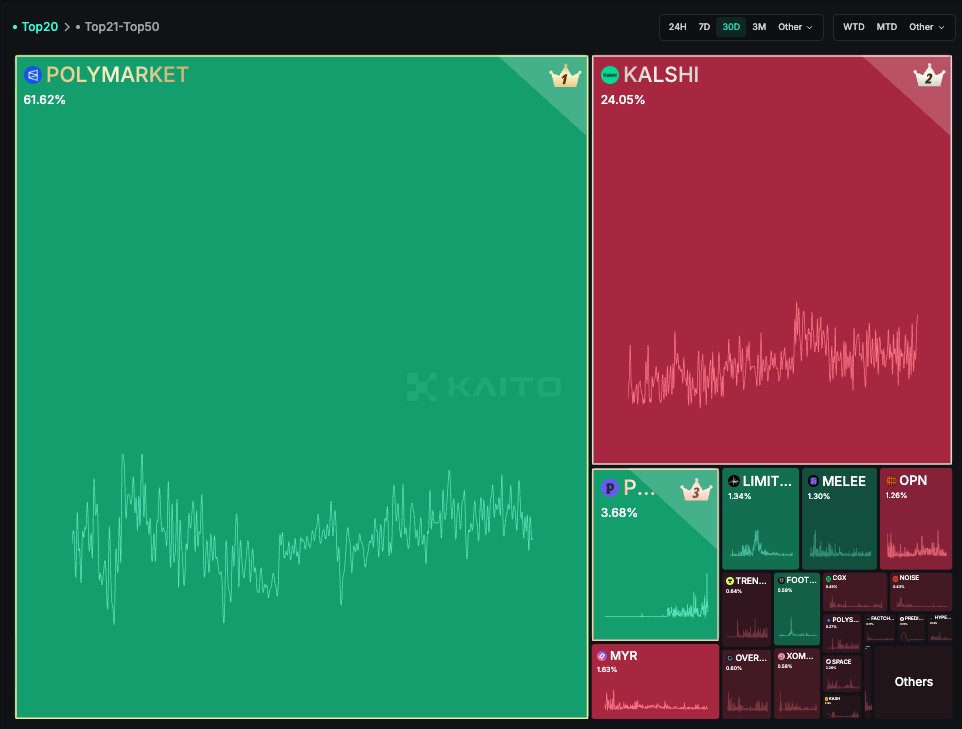
Task: Click the SPACE logo icon
Action: 828,662
